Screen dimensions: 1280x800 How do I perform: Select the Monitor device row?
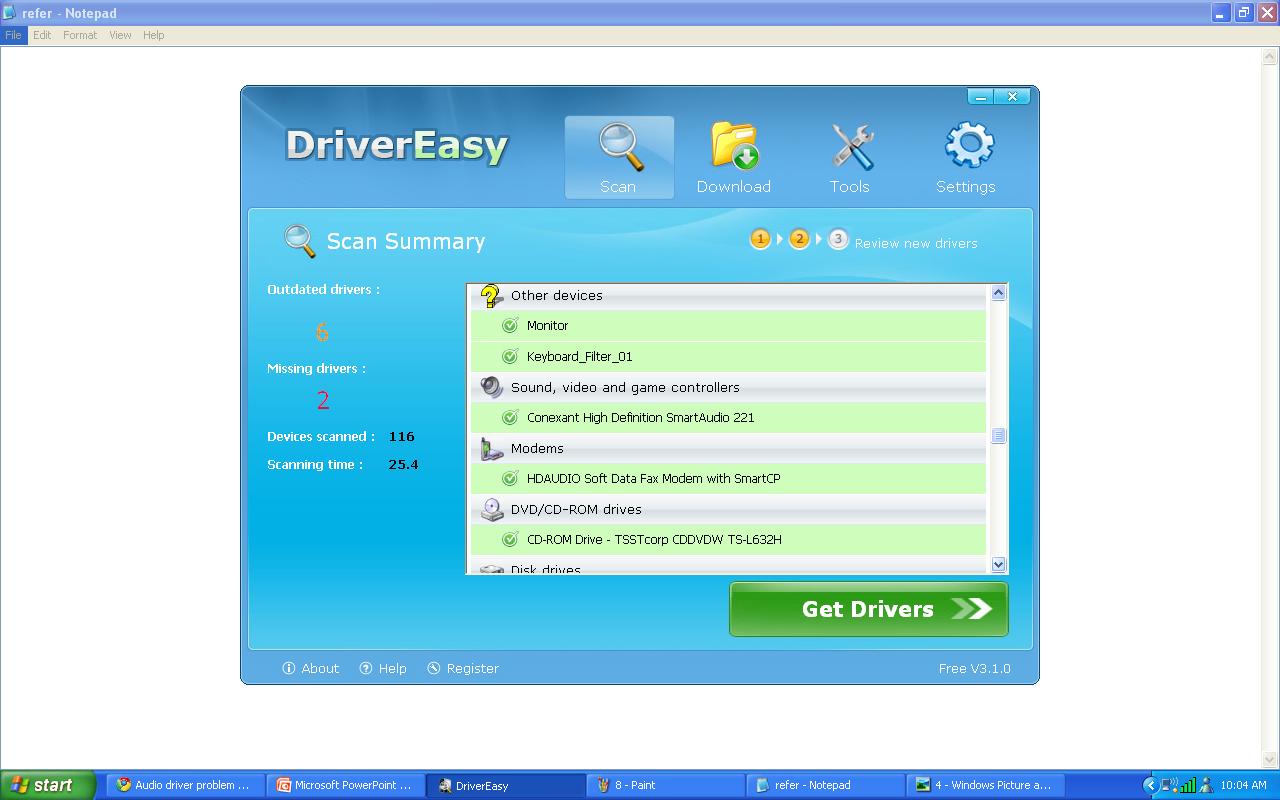729,326
